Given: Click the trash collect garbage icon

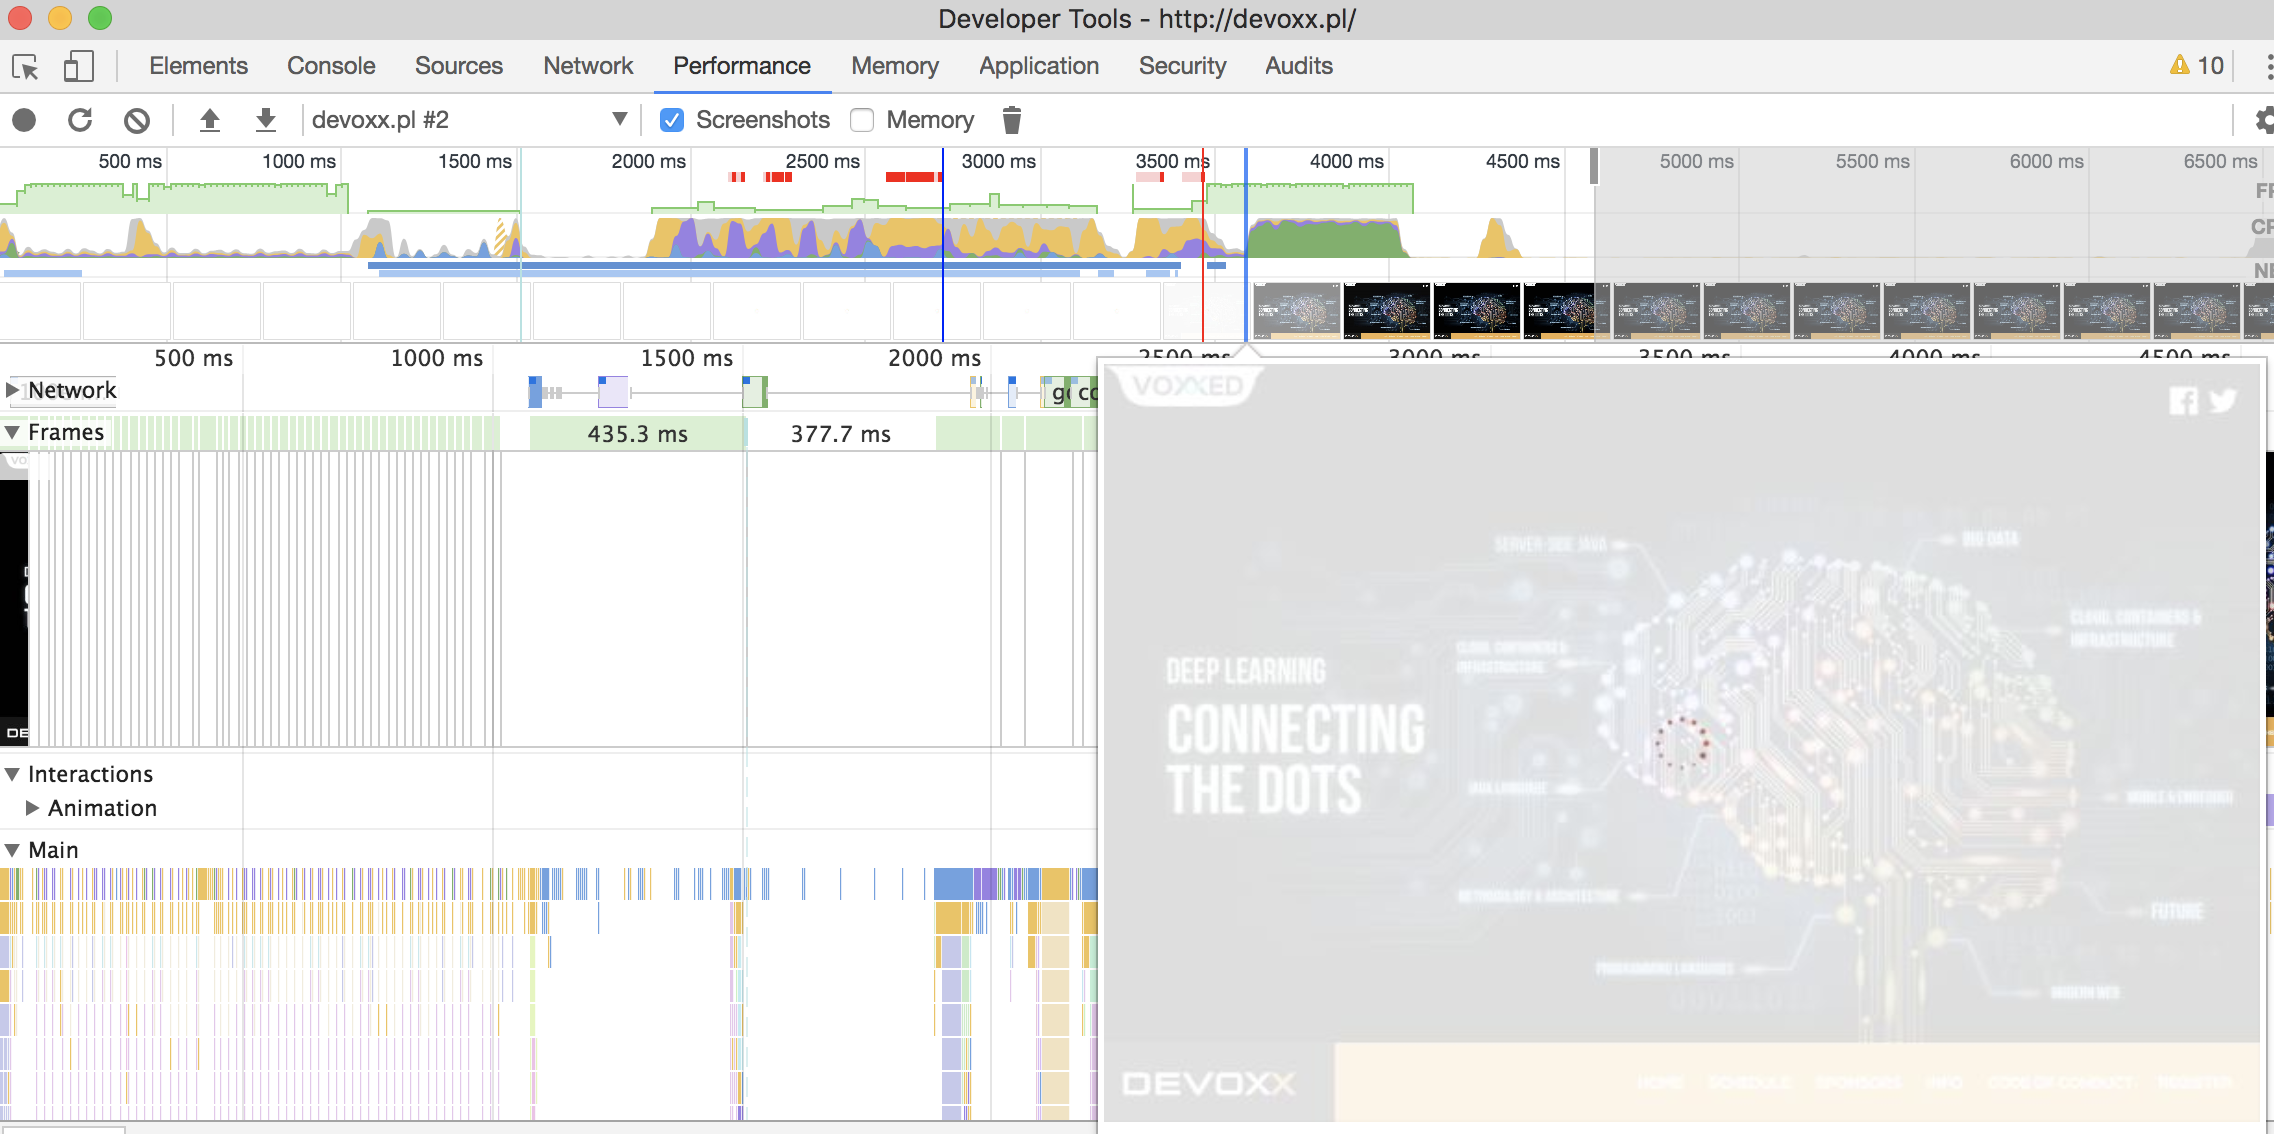Looking at the screenshot, I should click(x=1012, y=120).
